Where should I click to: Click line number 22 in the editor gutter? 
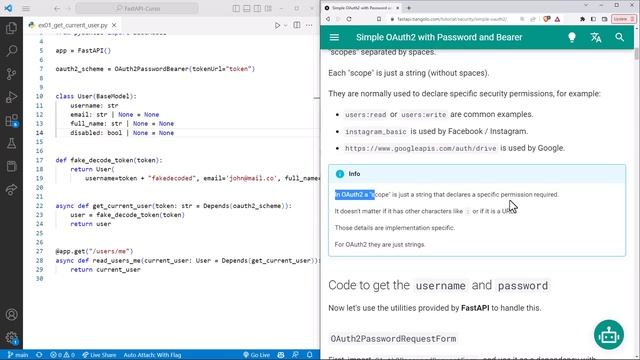[39, 206]
